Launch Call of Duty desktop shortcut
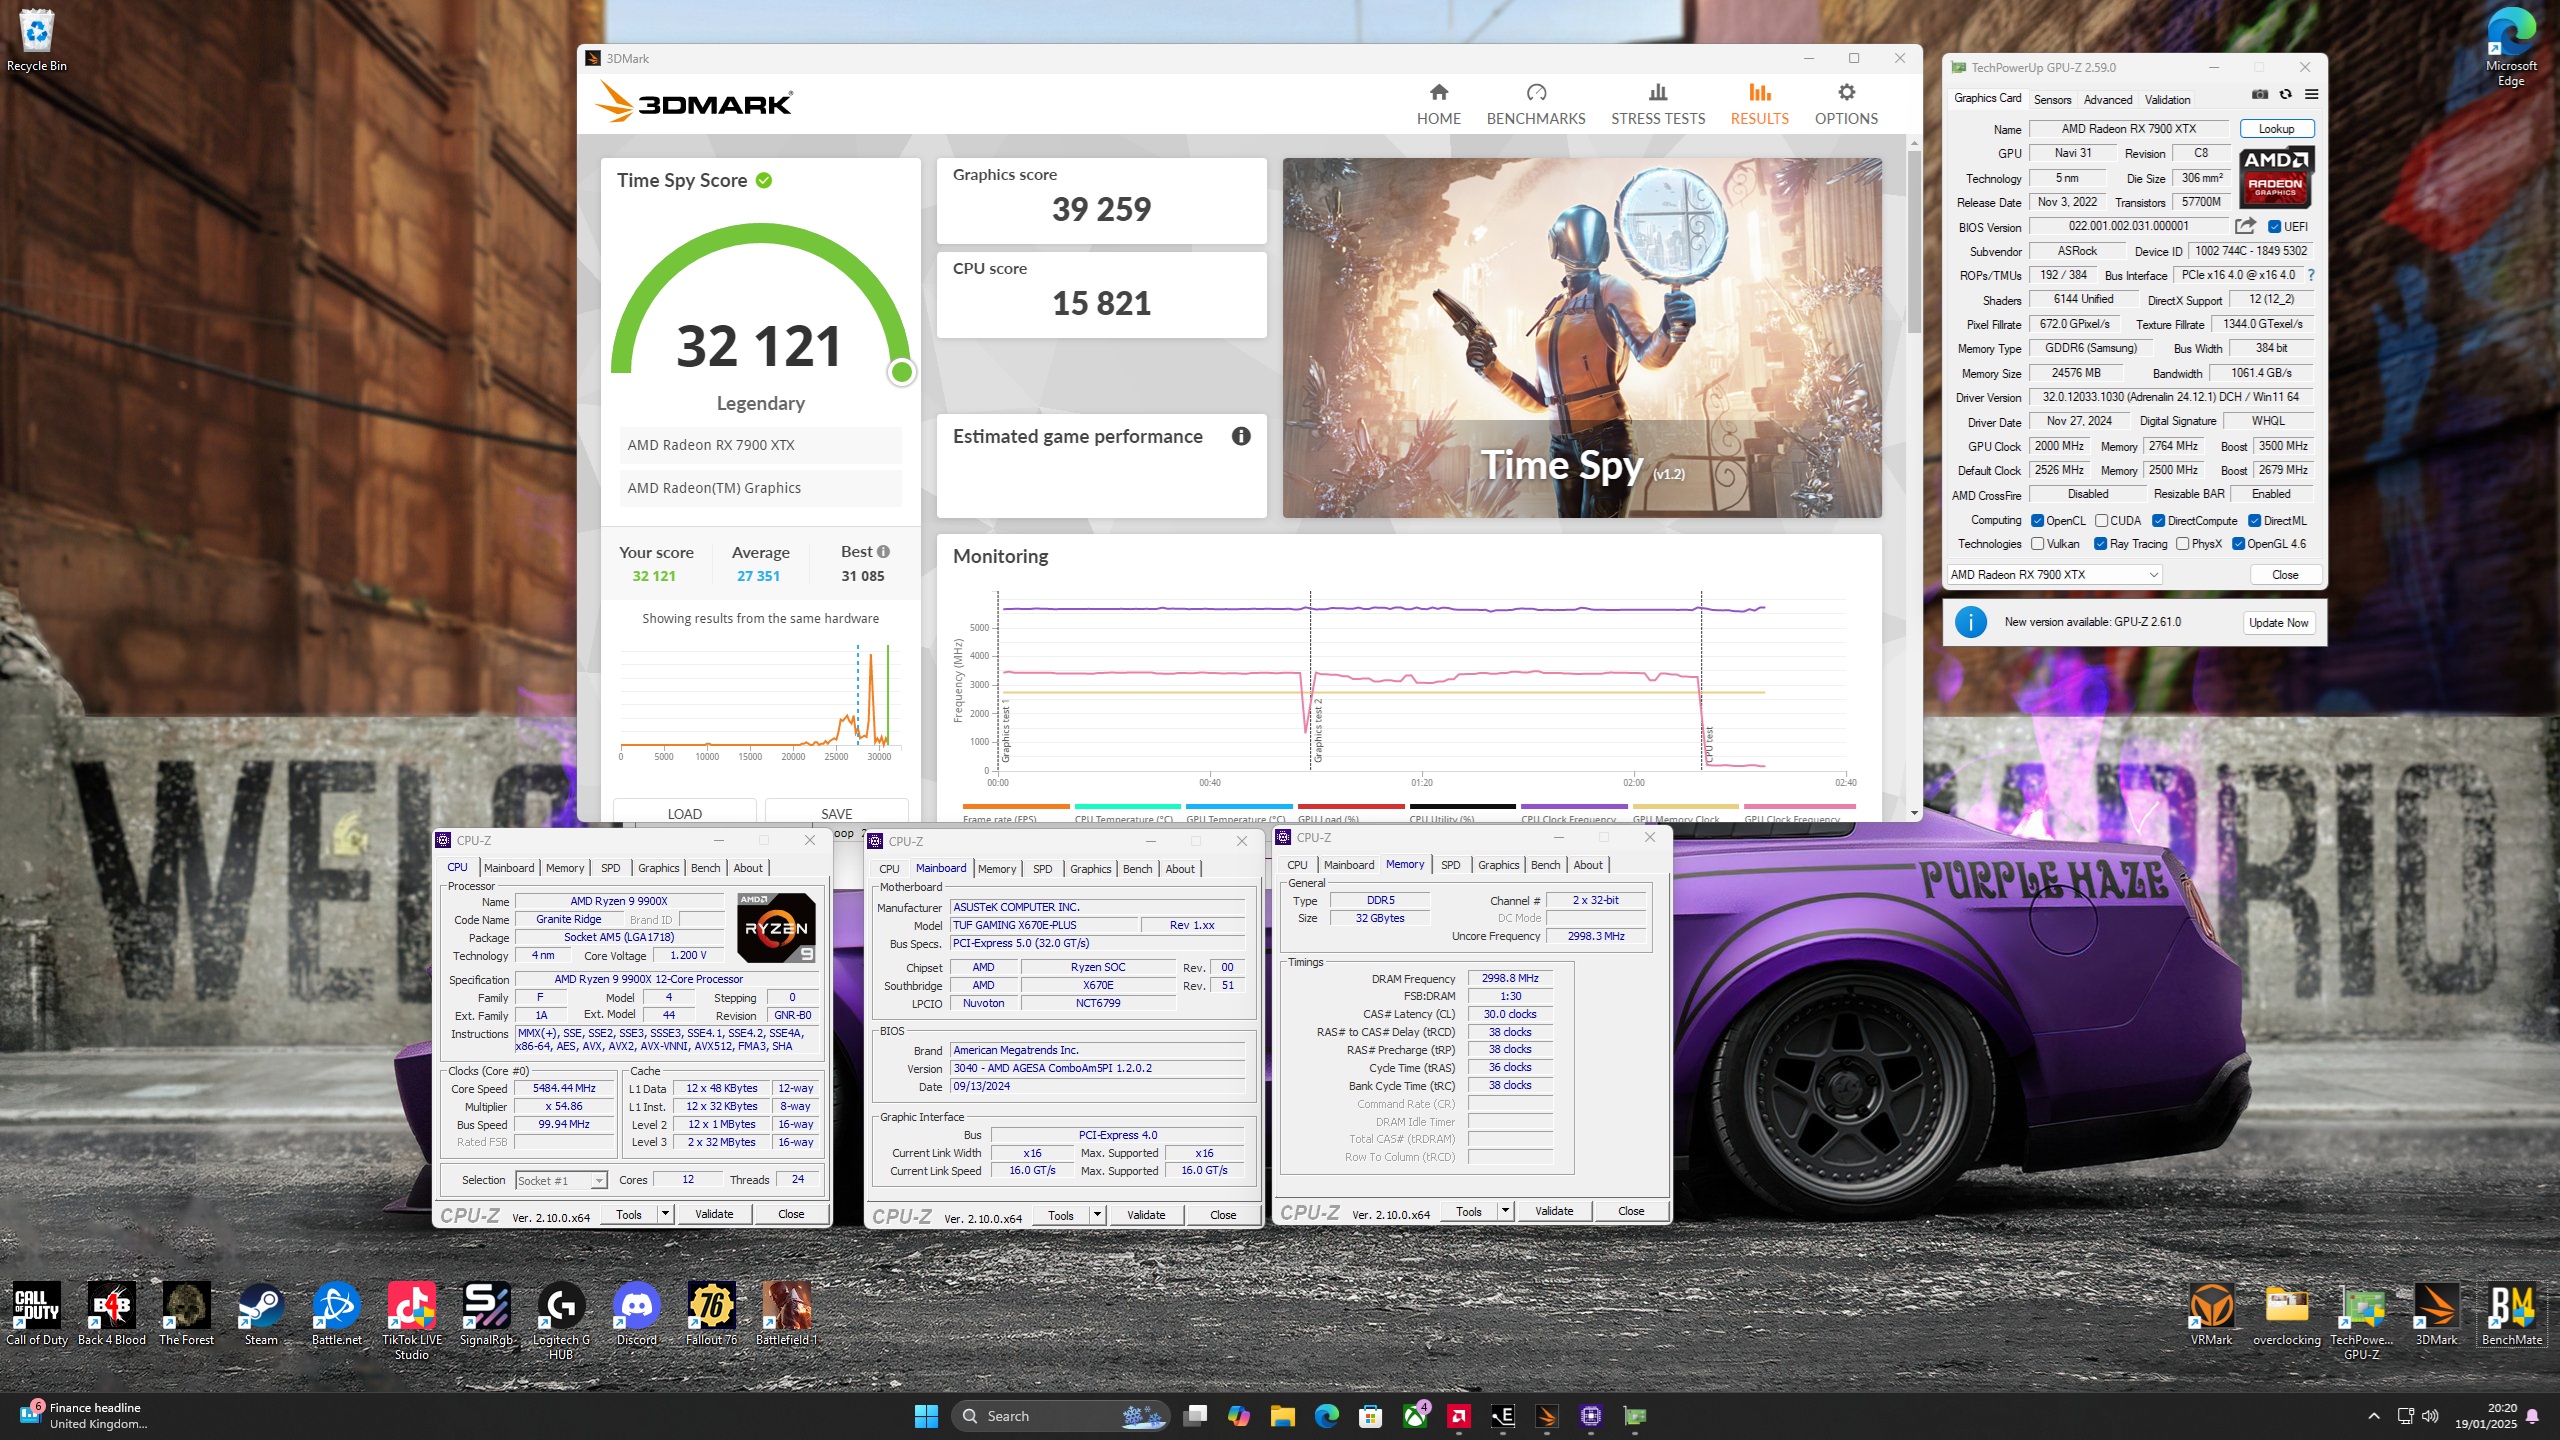Screen dimensions: 2560x1440 37,1314
